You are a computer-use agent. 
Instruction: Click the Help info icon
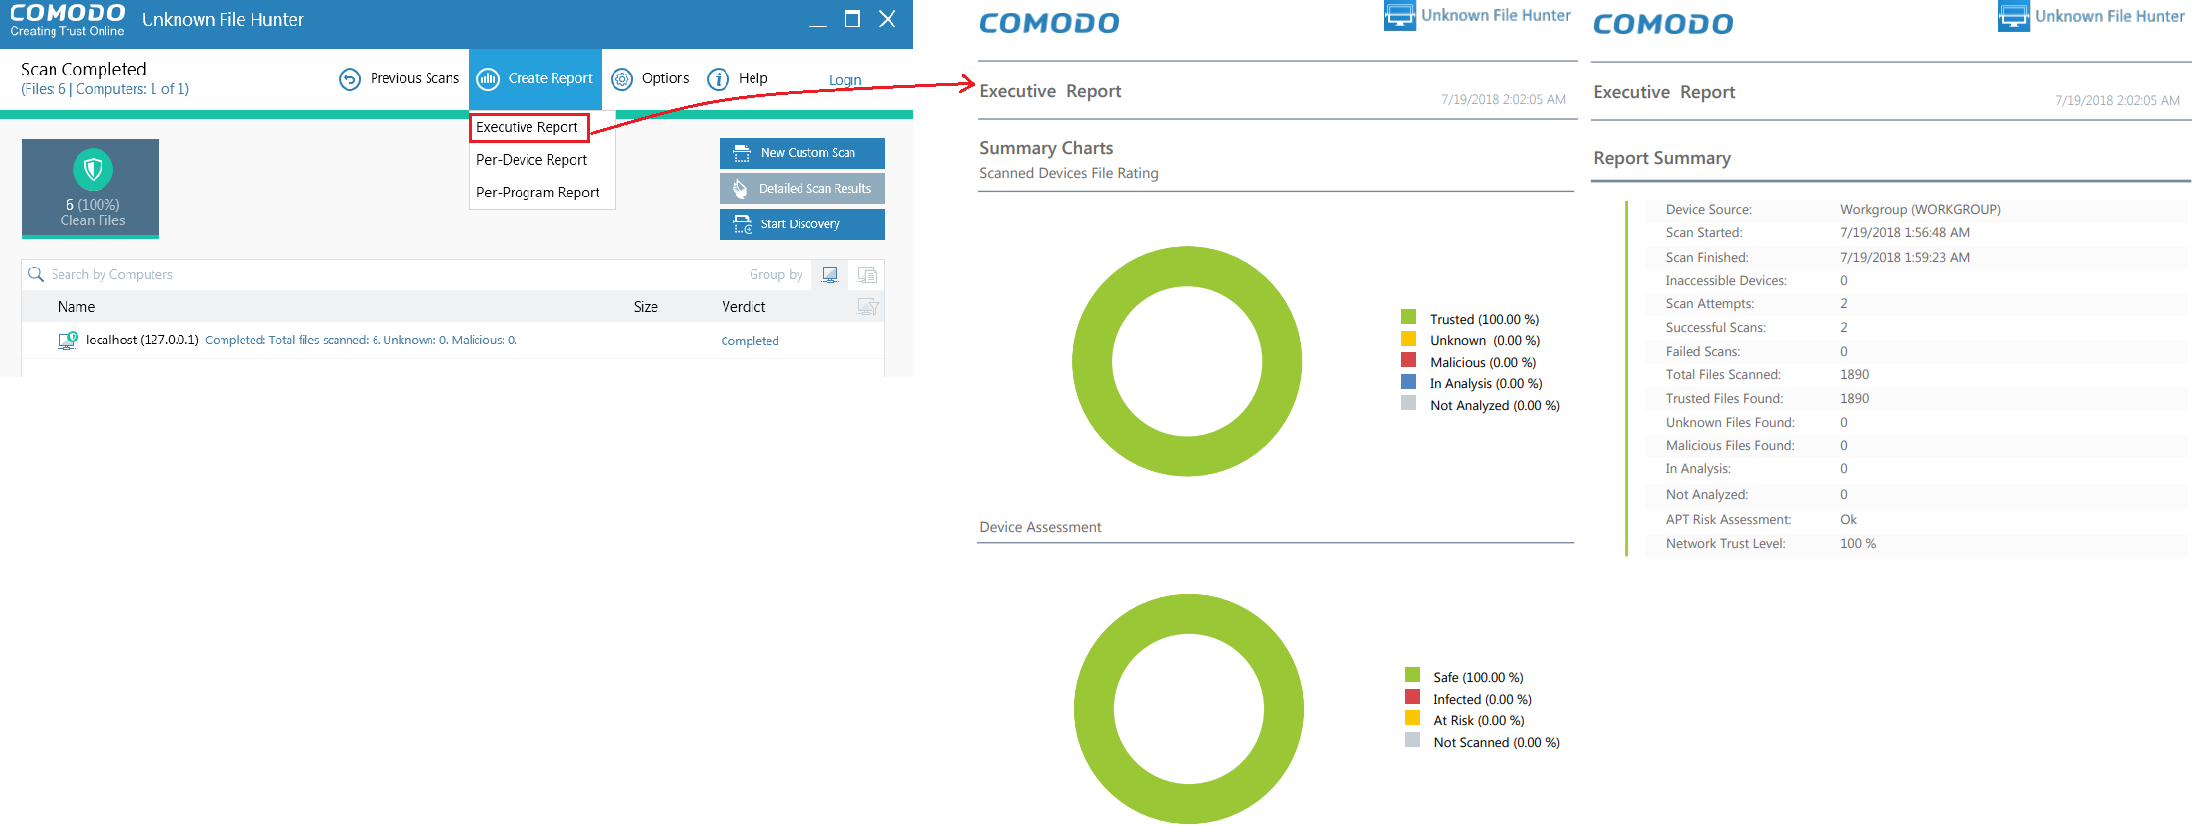718,79
